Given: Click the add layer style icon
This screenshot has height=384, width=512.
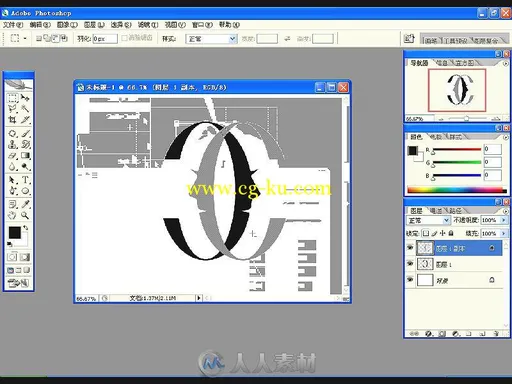Looking at the screenshot, I should pos(429,333).
